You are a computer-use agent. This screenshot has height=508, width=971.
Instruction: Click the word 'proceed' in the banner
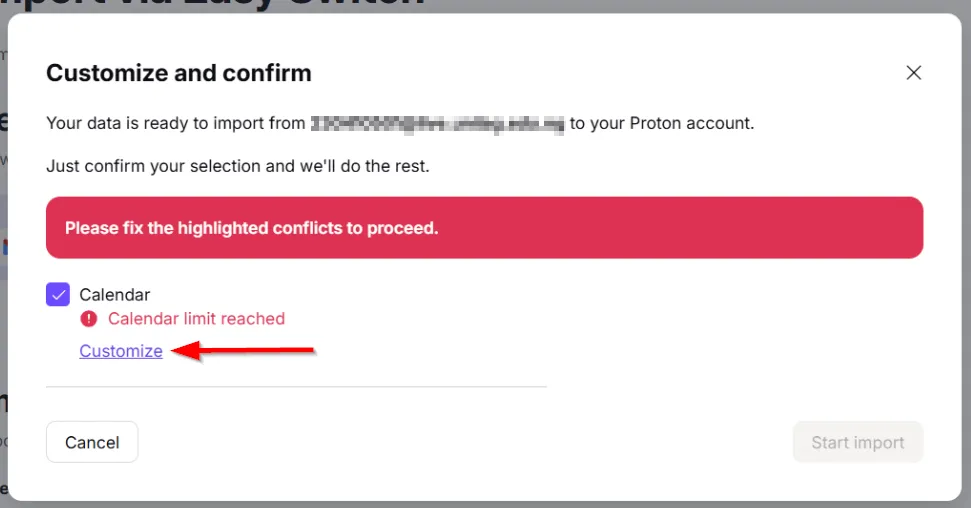click(406, 228)
